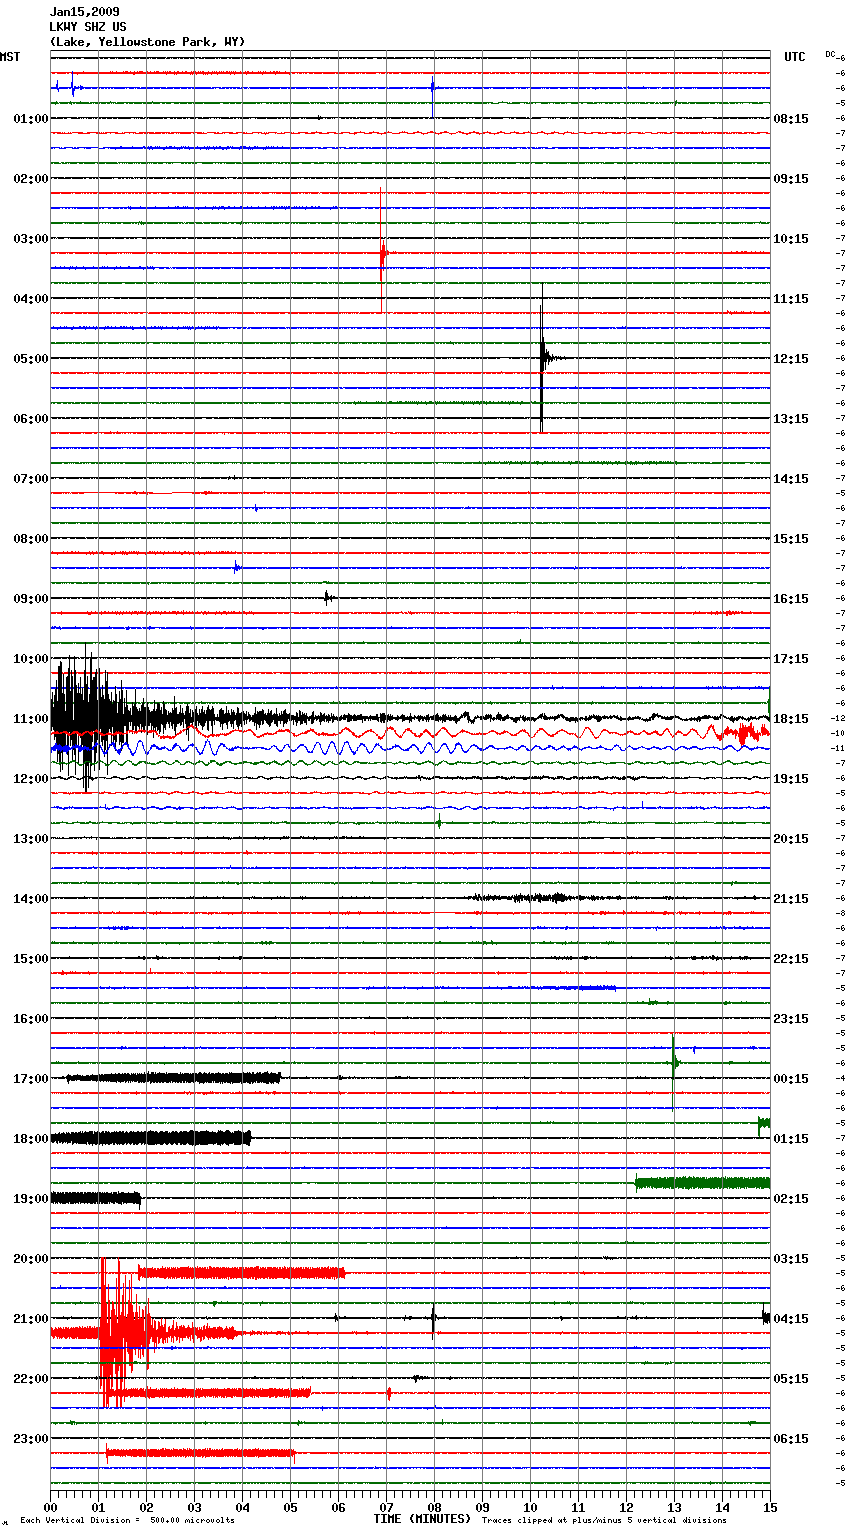Click the MST timezone label
The height and width of the screenshot is (1534, 850).
10,57
